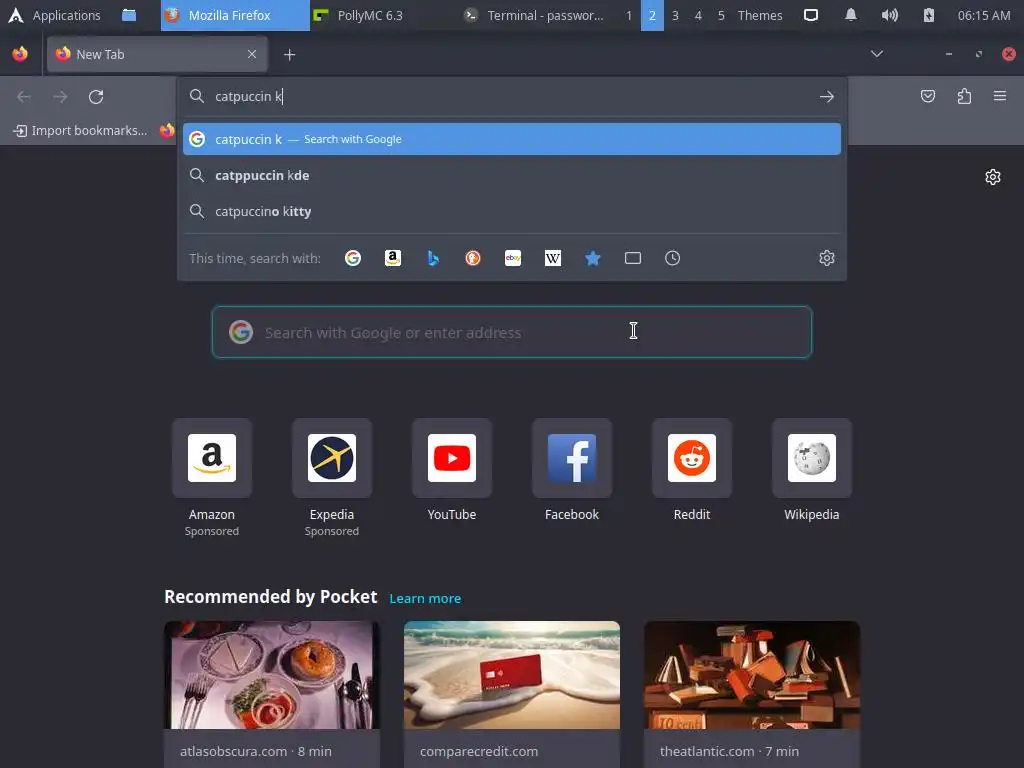The width and height of the screenshot is (1024, 768).
Task: Search bookmarks using the star icon
Action: pos(592,258)
